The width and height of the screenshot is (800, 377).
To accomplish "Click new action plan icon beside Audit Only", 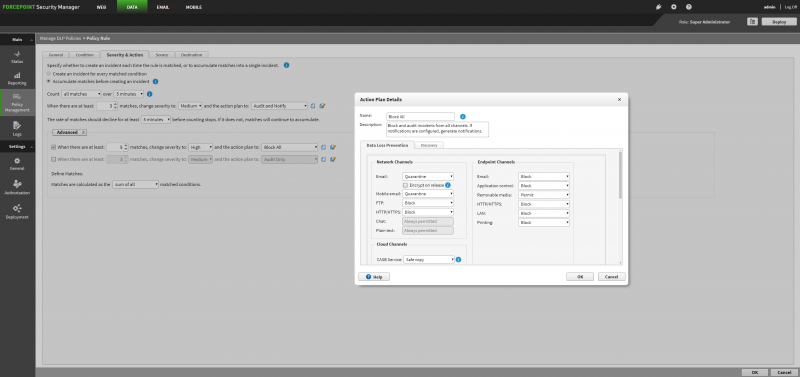I will 323,159.
